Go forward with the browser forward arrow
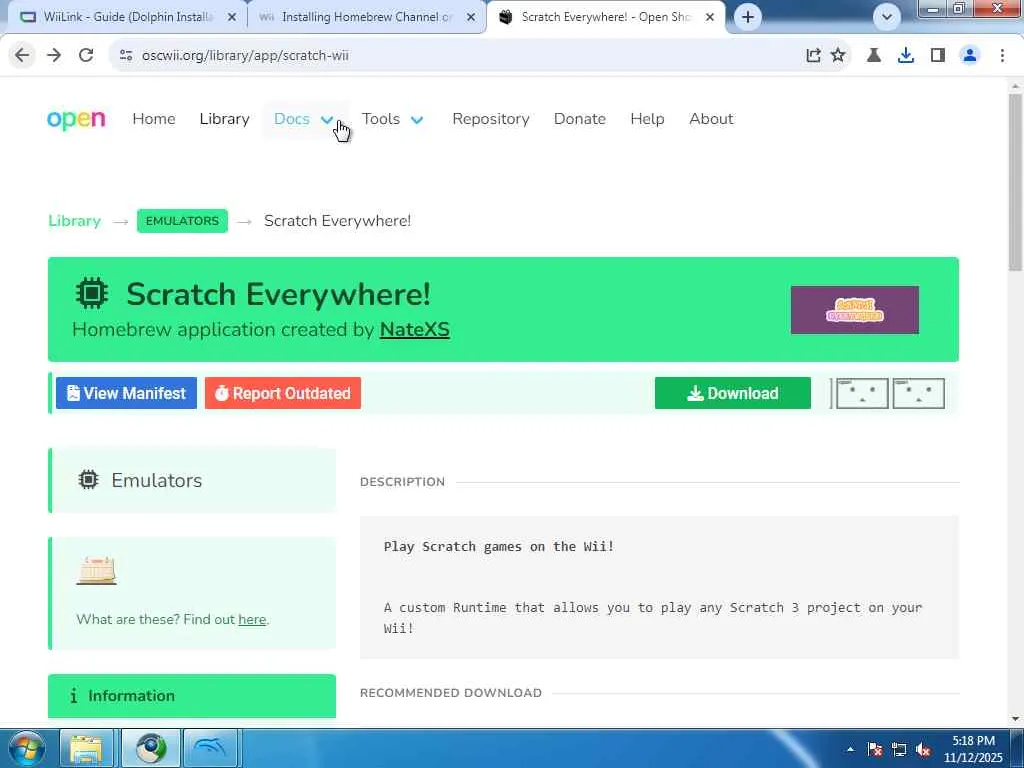The width and height of the screenshot is (1024, 768). pos(54,56)
